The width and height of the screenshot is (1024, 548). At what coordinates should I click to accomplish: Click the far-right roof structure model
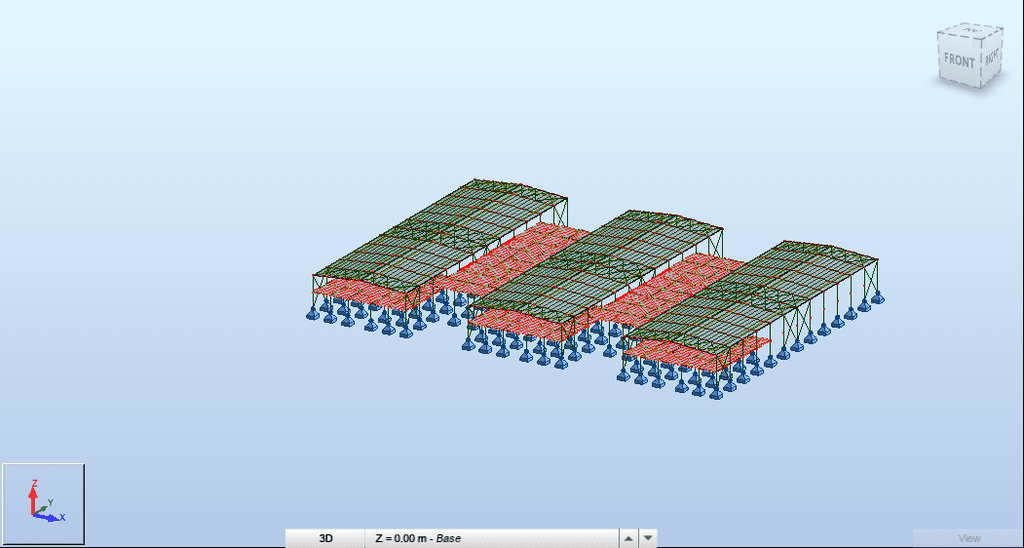(x=750, y=297)
